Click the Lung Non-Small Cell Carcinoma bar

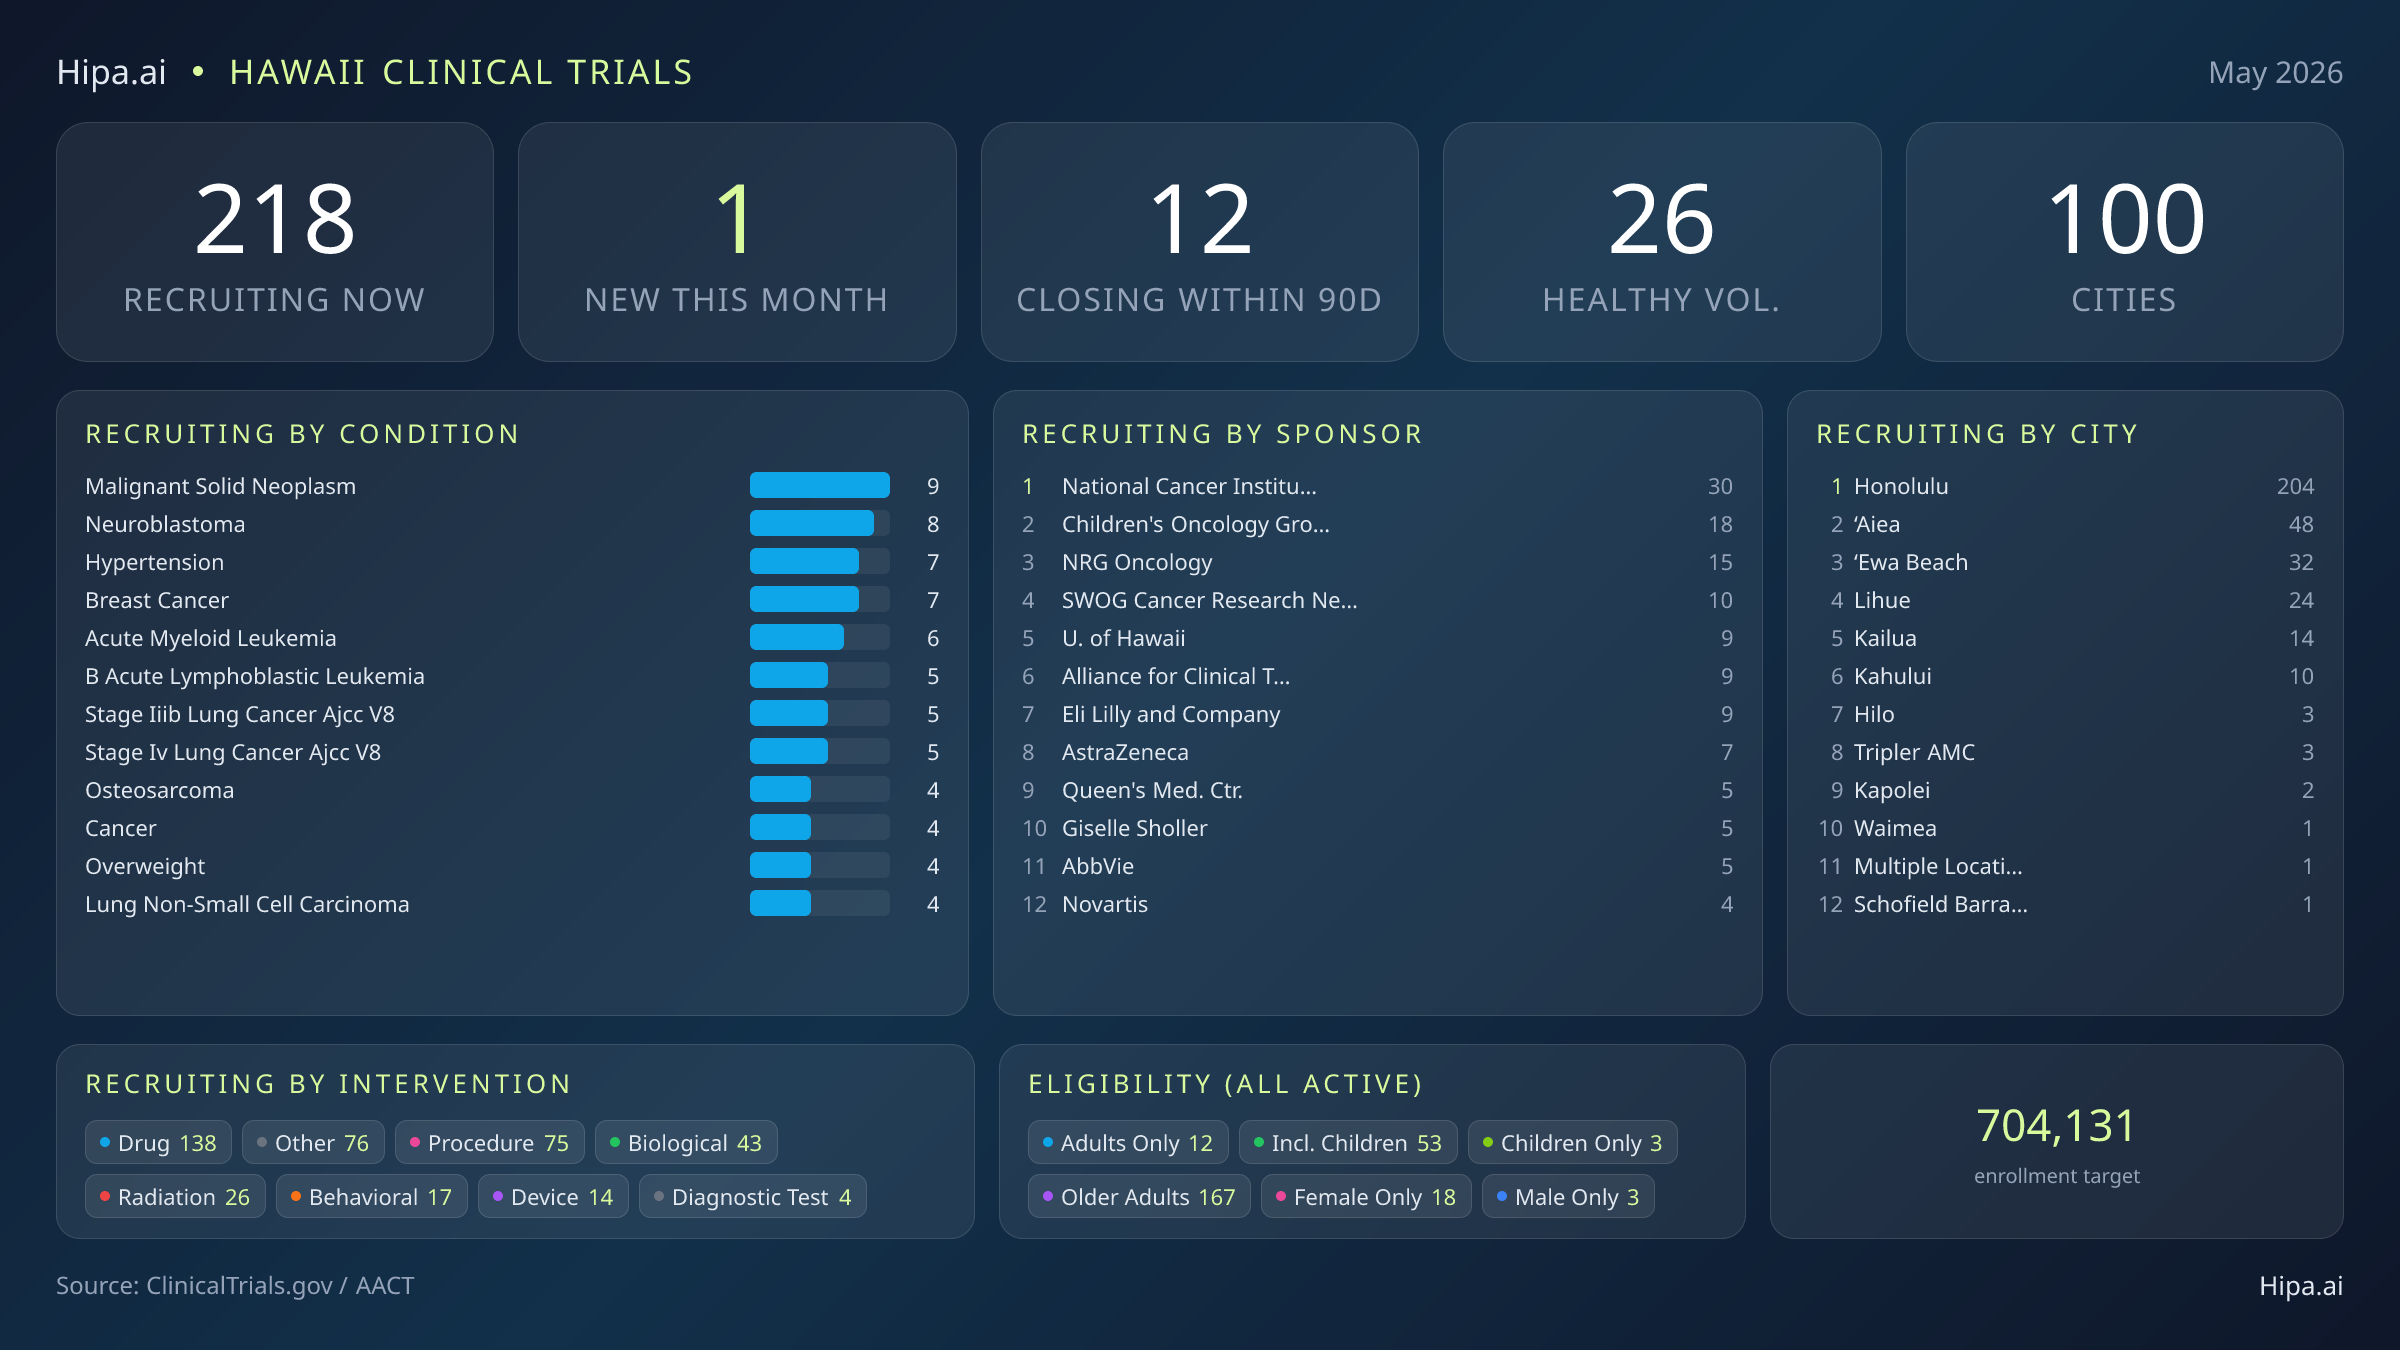(x=820, y=904)
